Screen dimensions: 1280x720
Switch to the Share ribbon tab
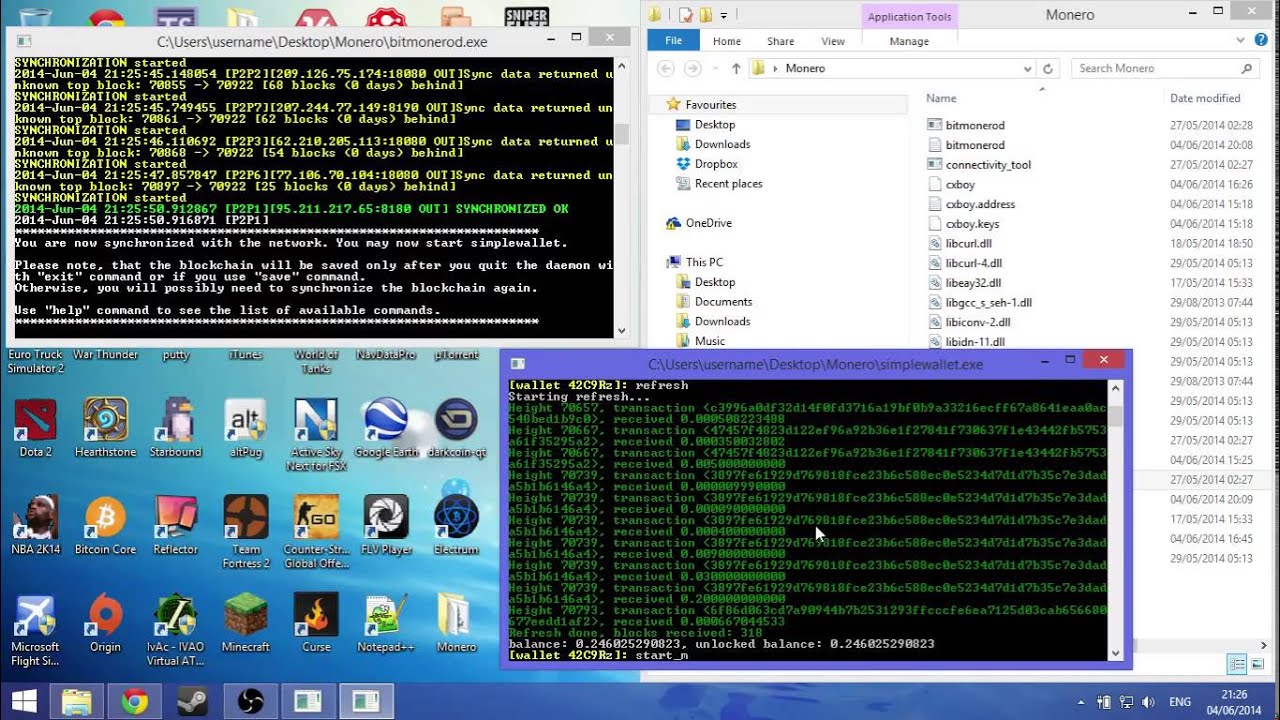point(780,41)
